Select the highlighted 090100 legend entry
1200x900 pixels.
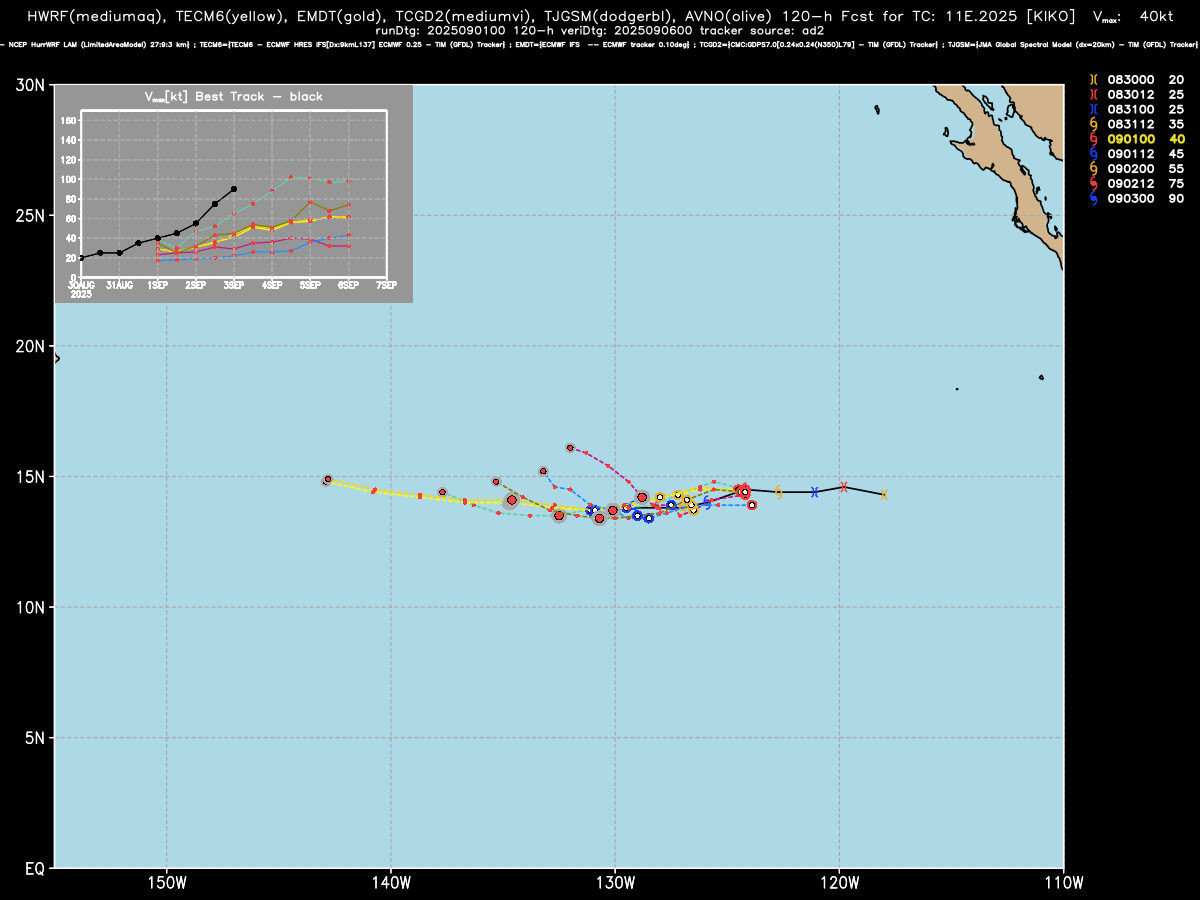pos(1137,138)
